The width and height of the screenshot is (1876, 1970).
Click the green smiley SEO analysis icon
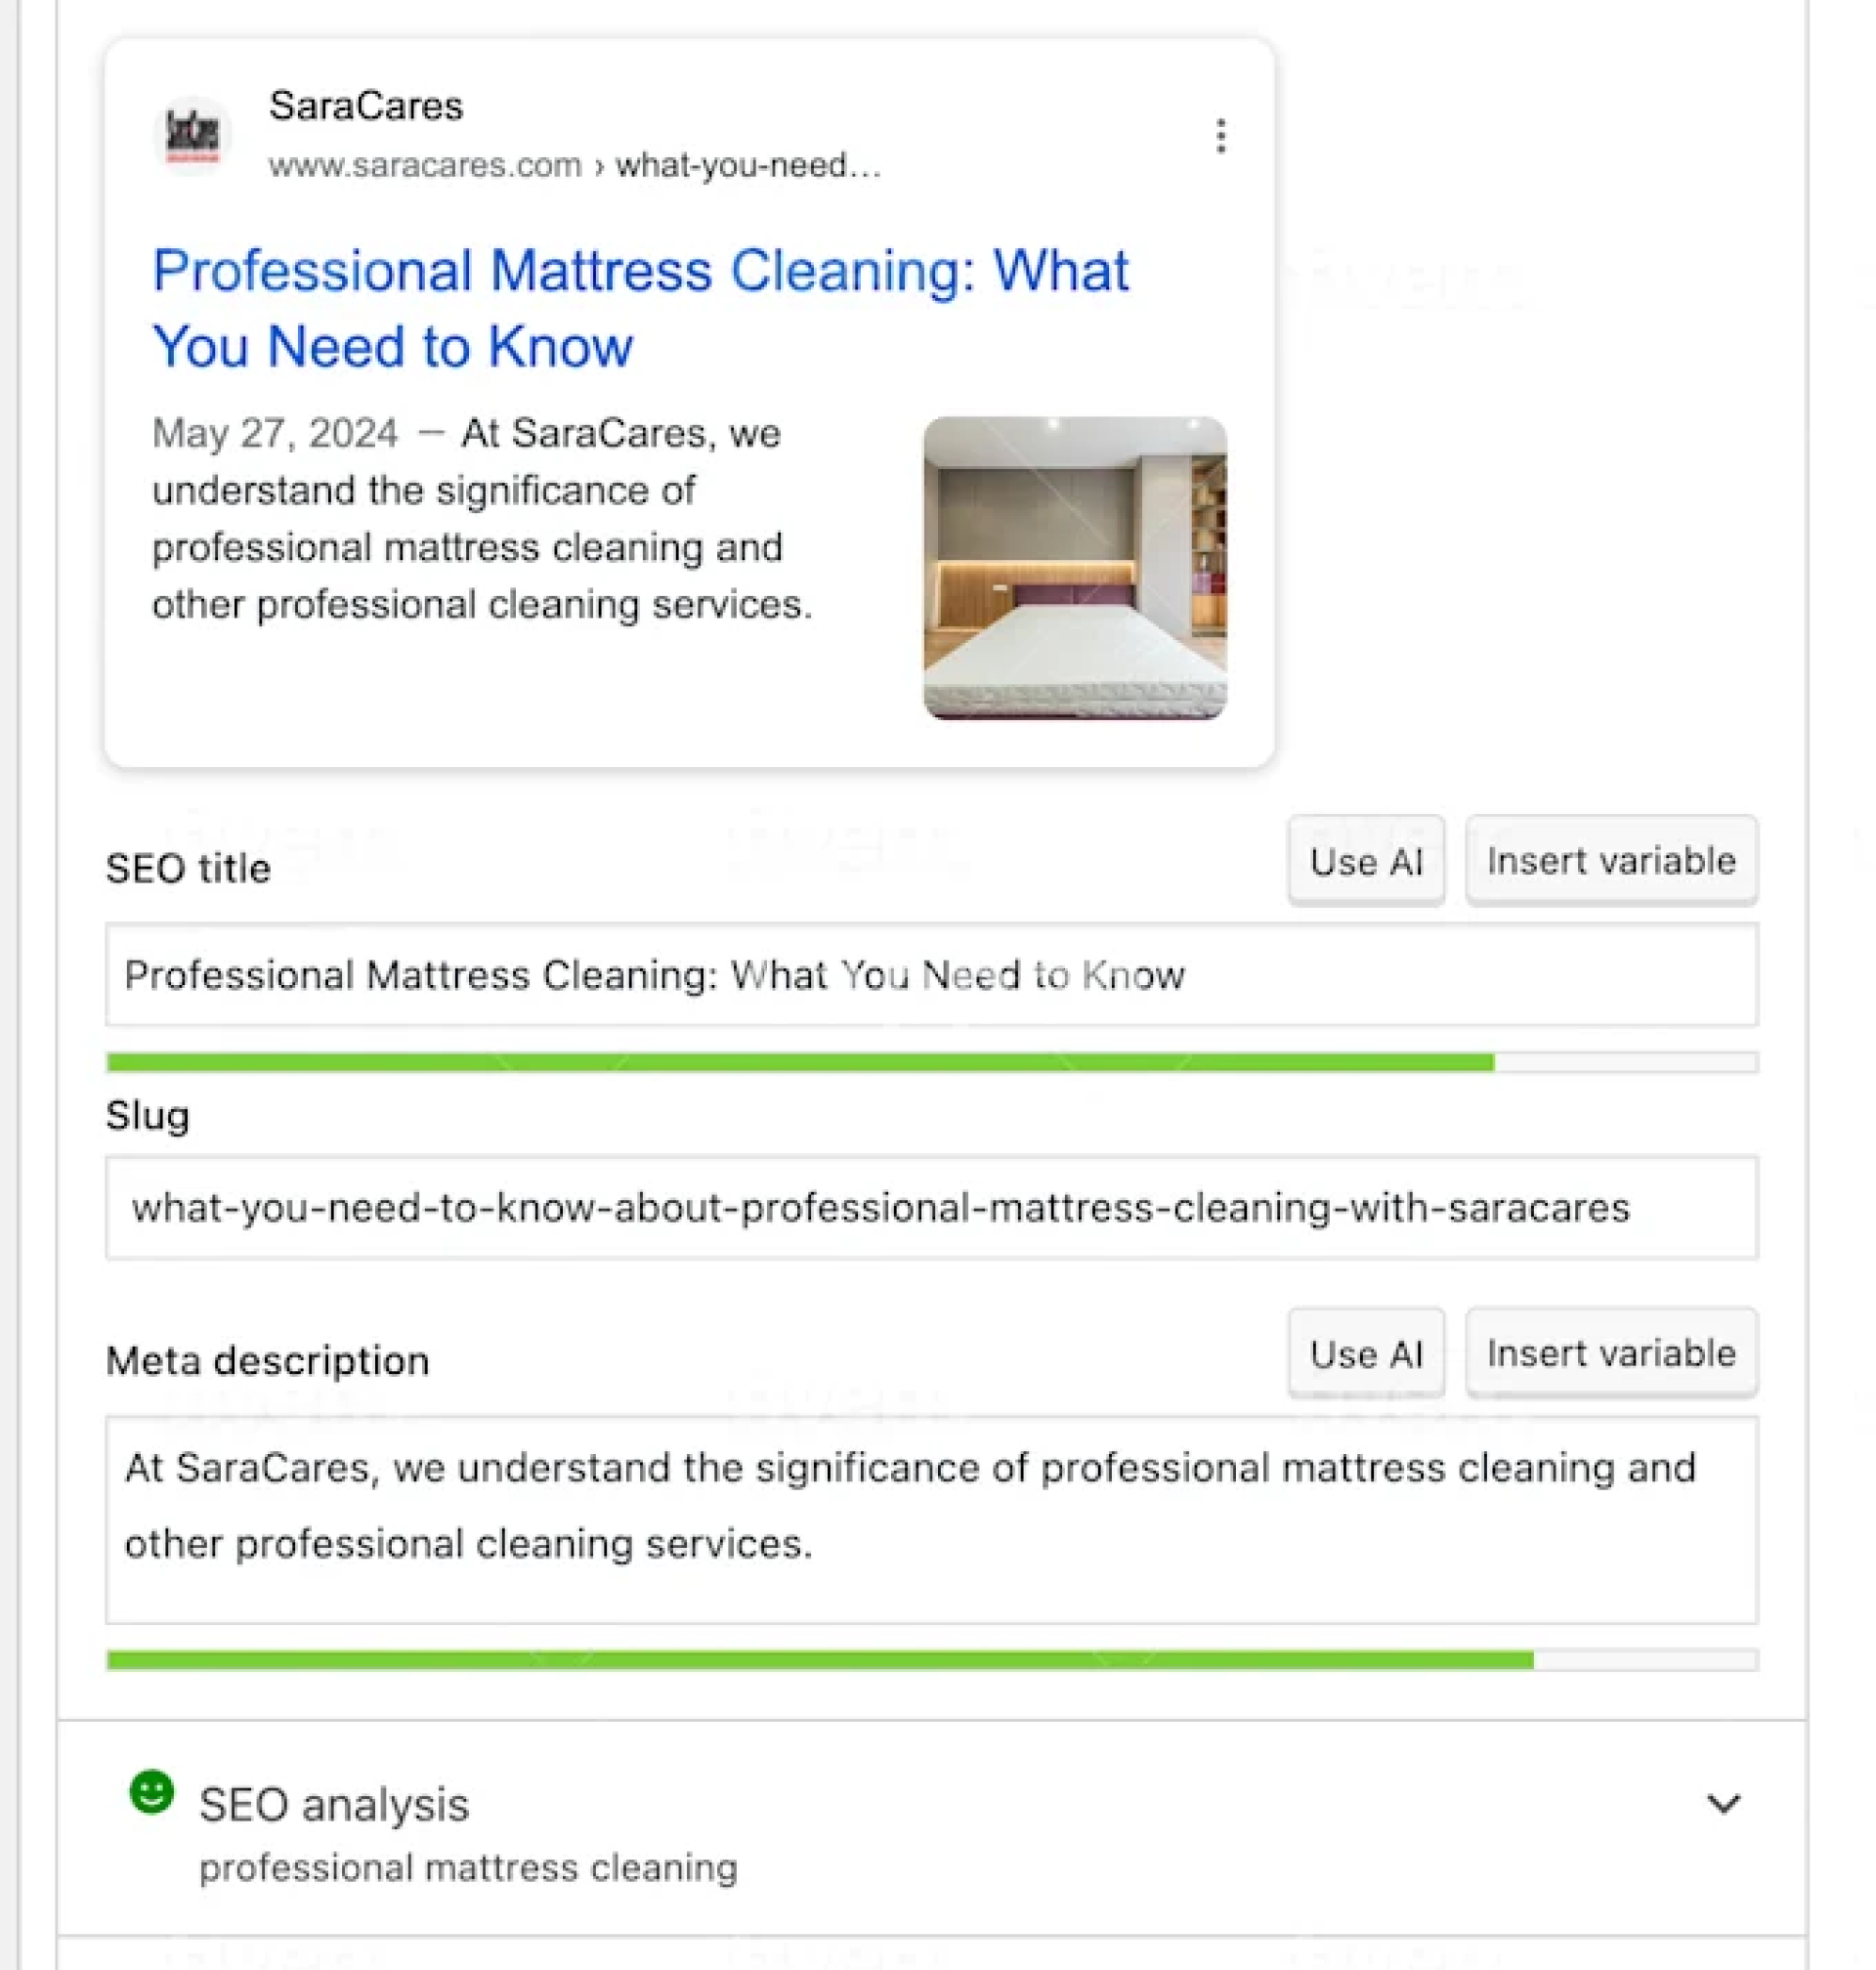pyautogui.click(x=152, y=1792)
